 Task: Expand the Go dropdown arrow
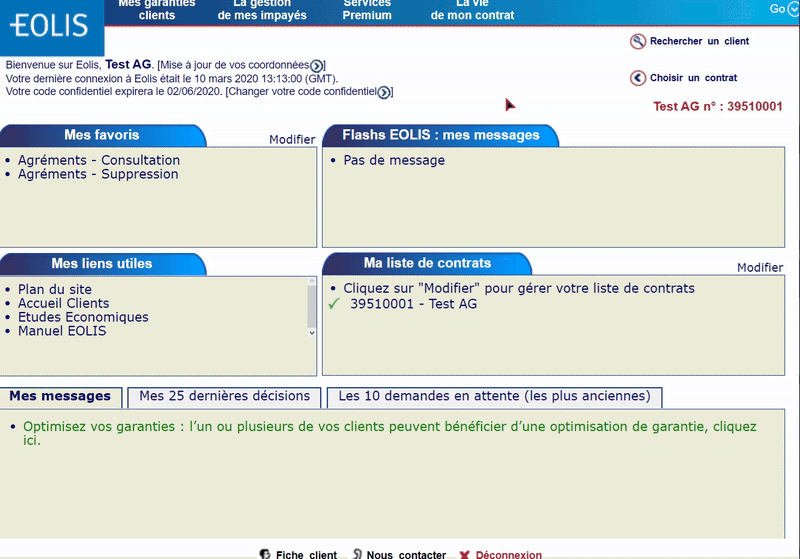tap(793, 9)
